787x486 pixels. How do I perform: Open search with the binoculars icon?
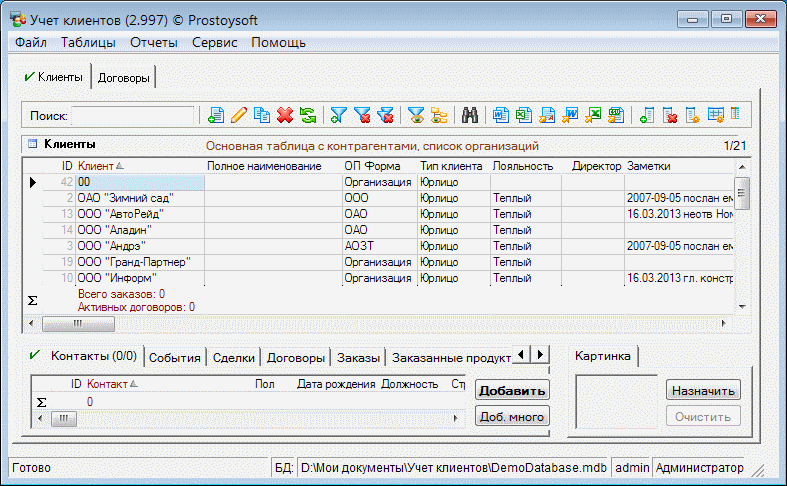[x=469, y=116]
